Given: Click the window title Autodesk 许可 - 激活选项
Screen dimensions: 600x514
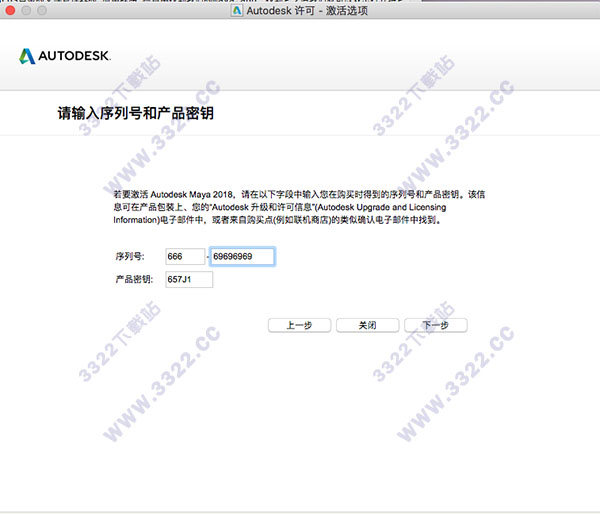Looking at the screenshot, I should (307, 11).
